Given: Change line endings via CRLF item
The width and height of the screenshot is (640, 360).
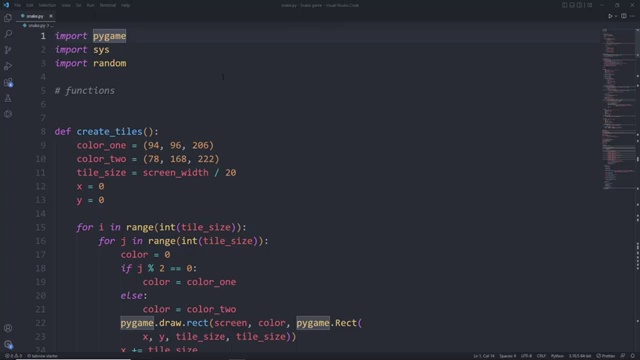Looking at the screenshot, I should (x=541, y=356).
